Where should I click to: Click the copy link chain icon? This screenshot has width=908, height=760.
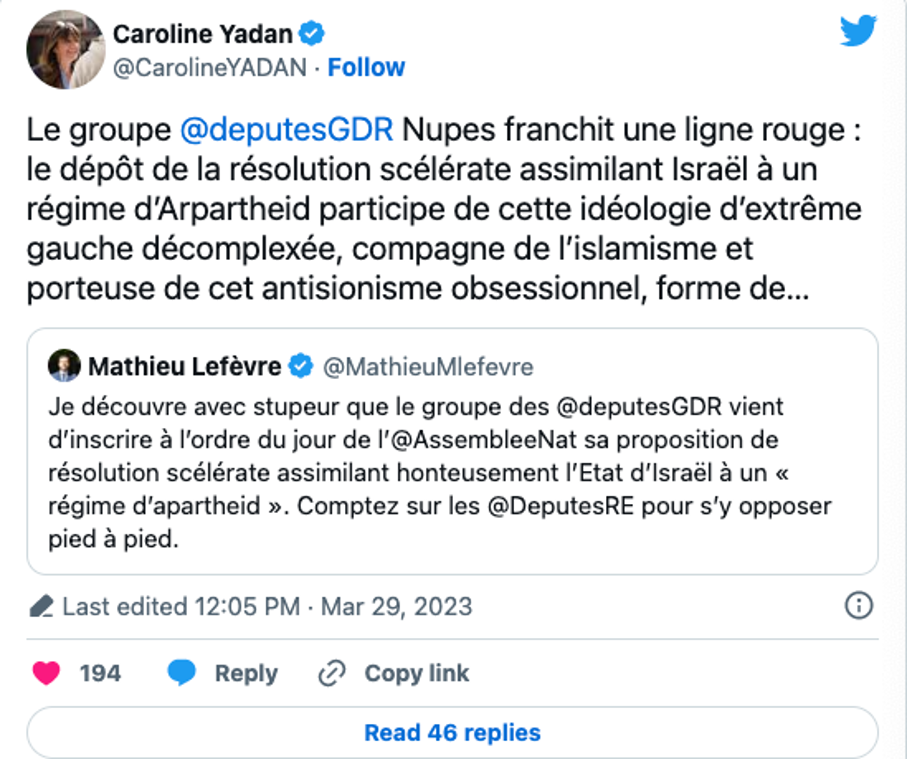tap(331, 673)
